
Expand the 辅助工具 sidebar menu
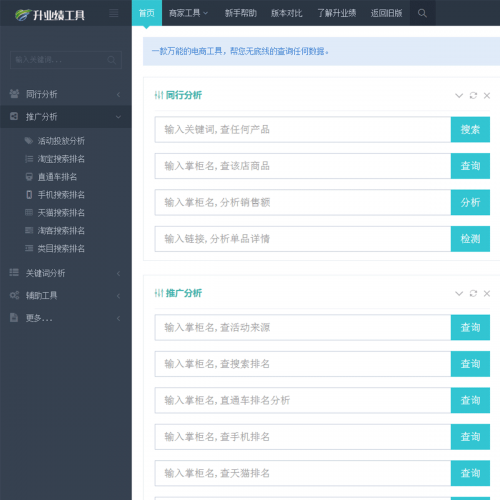click(x=118, y=296)
